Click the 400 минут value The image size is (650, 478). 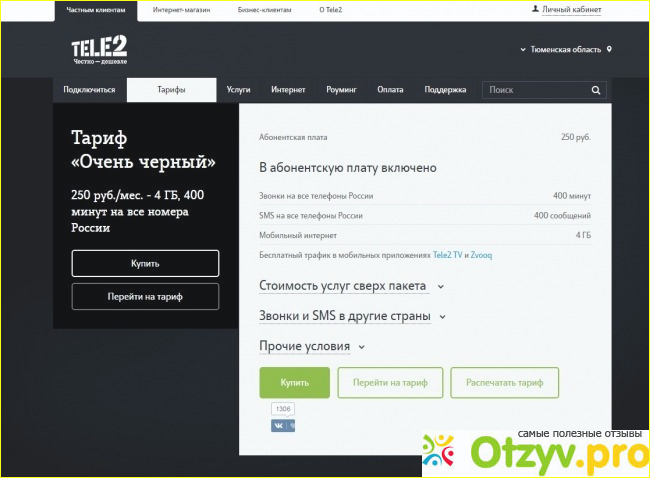pos(572,196)
